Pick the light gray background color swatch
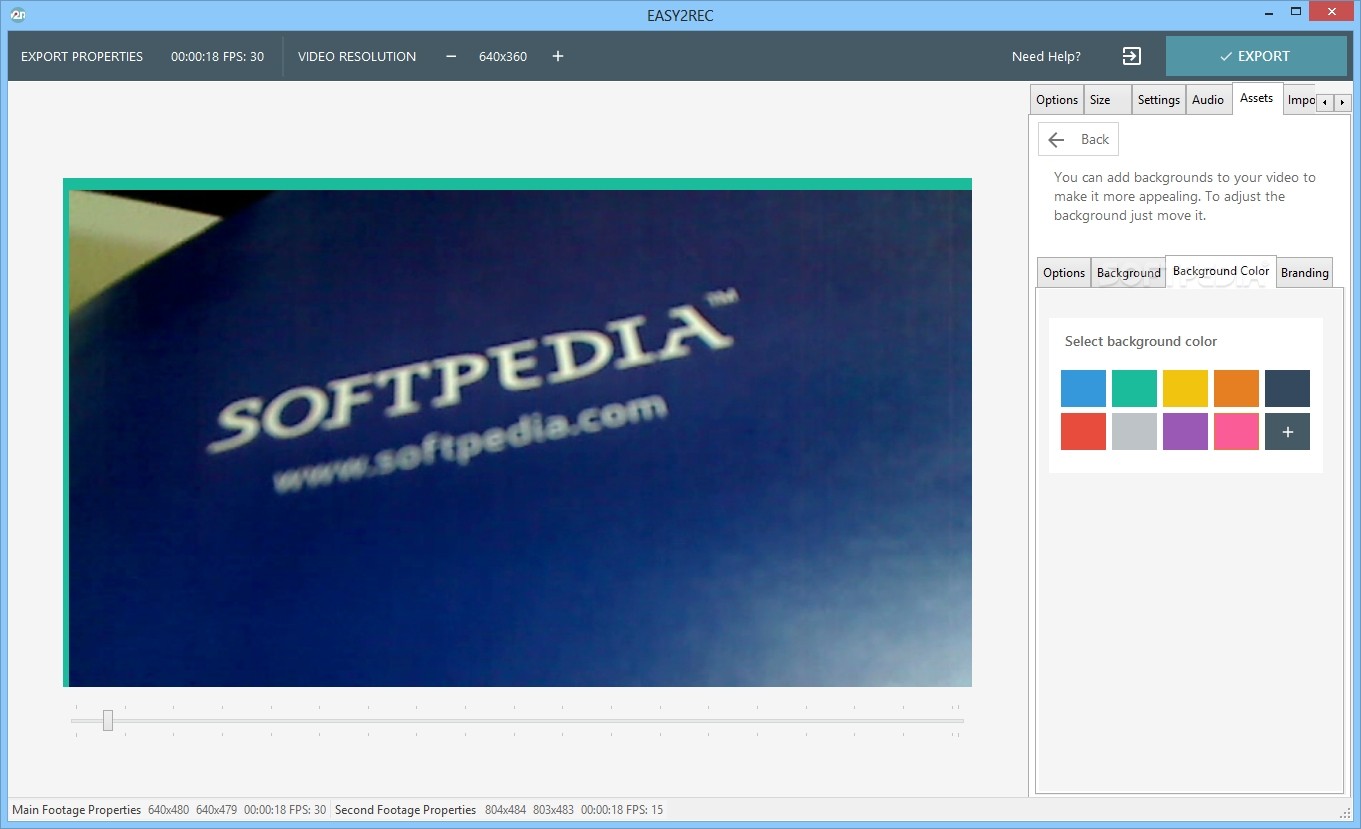The width and height of the screenshot is (1361, 829). (1134, 432)
